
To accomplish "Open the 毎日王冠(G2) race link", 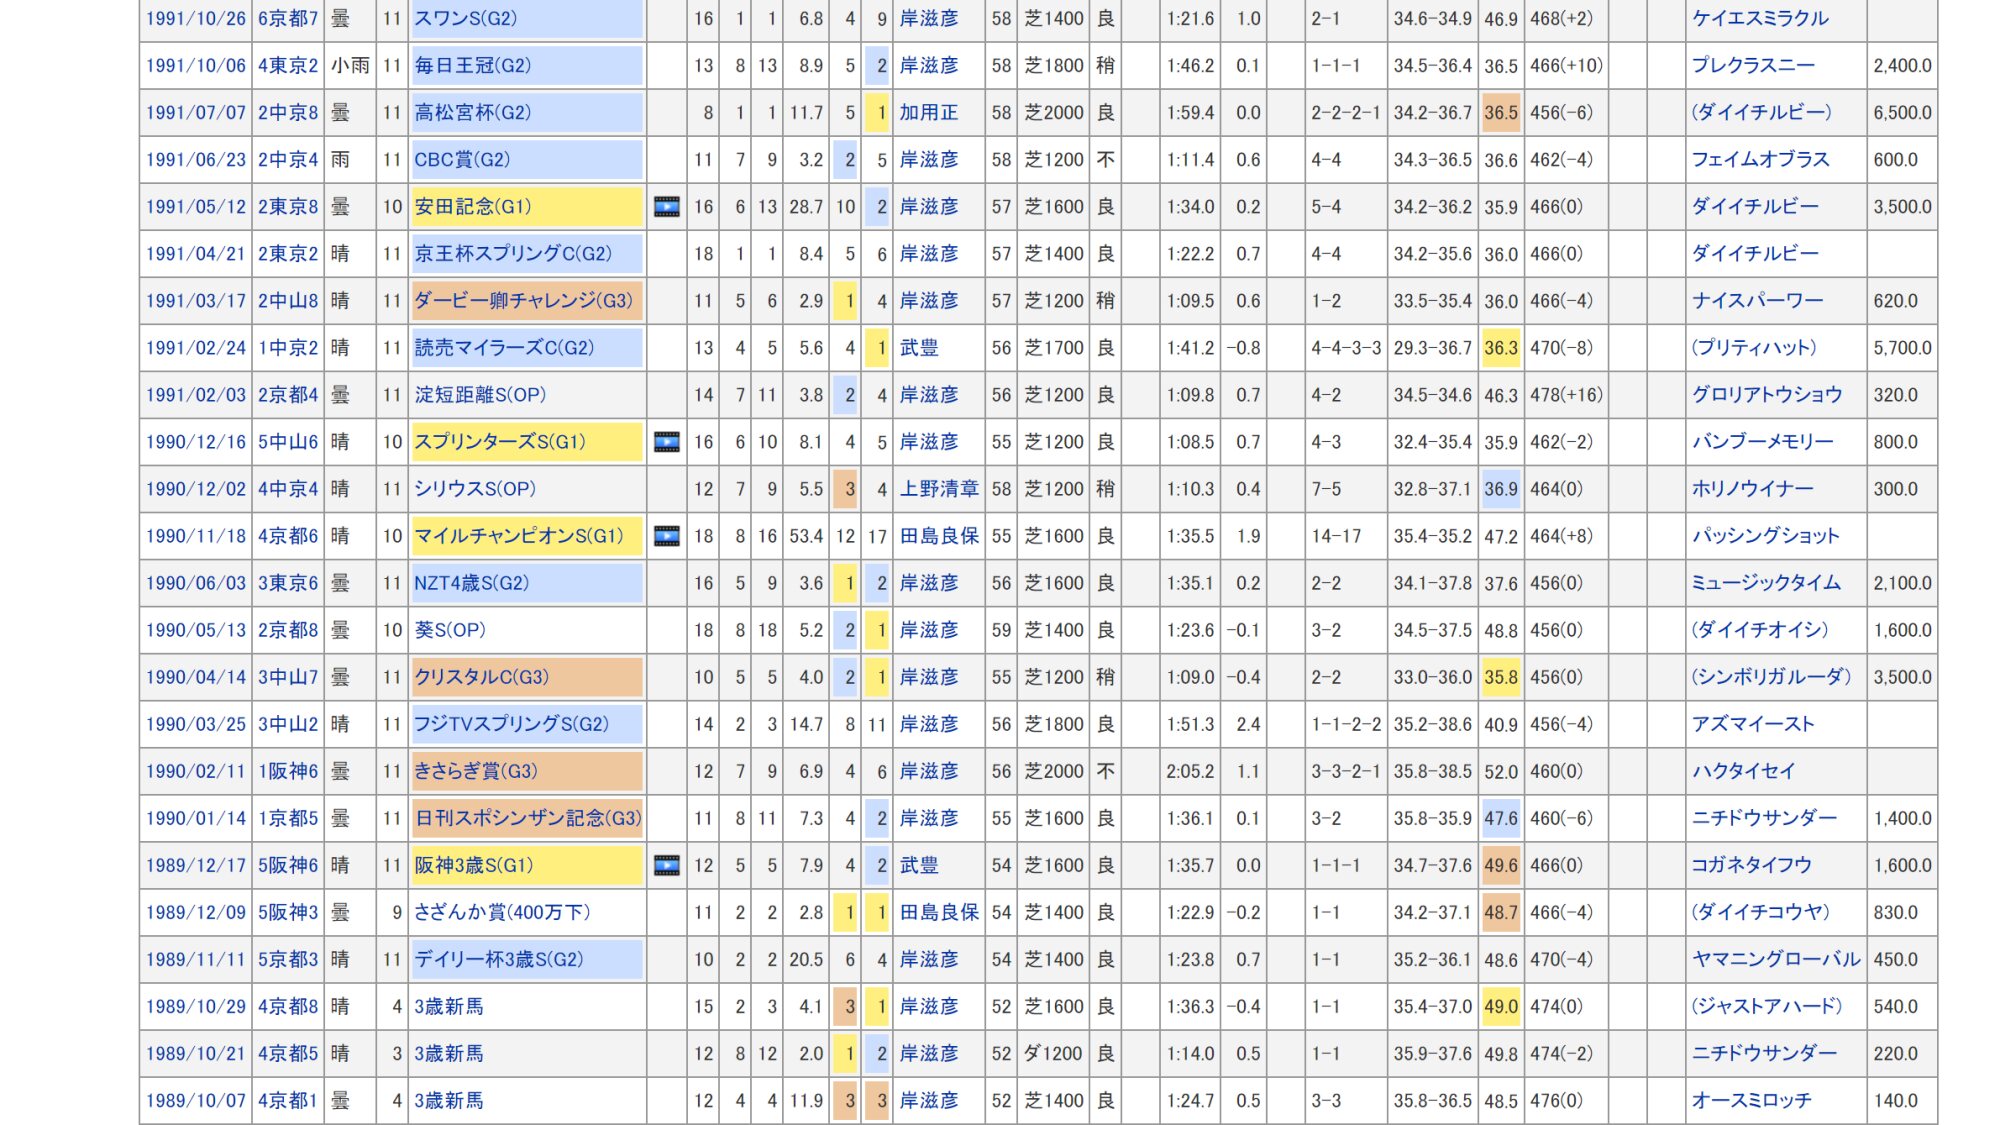I will pos(472,66).
